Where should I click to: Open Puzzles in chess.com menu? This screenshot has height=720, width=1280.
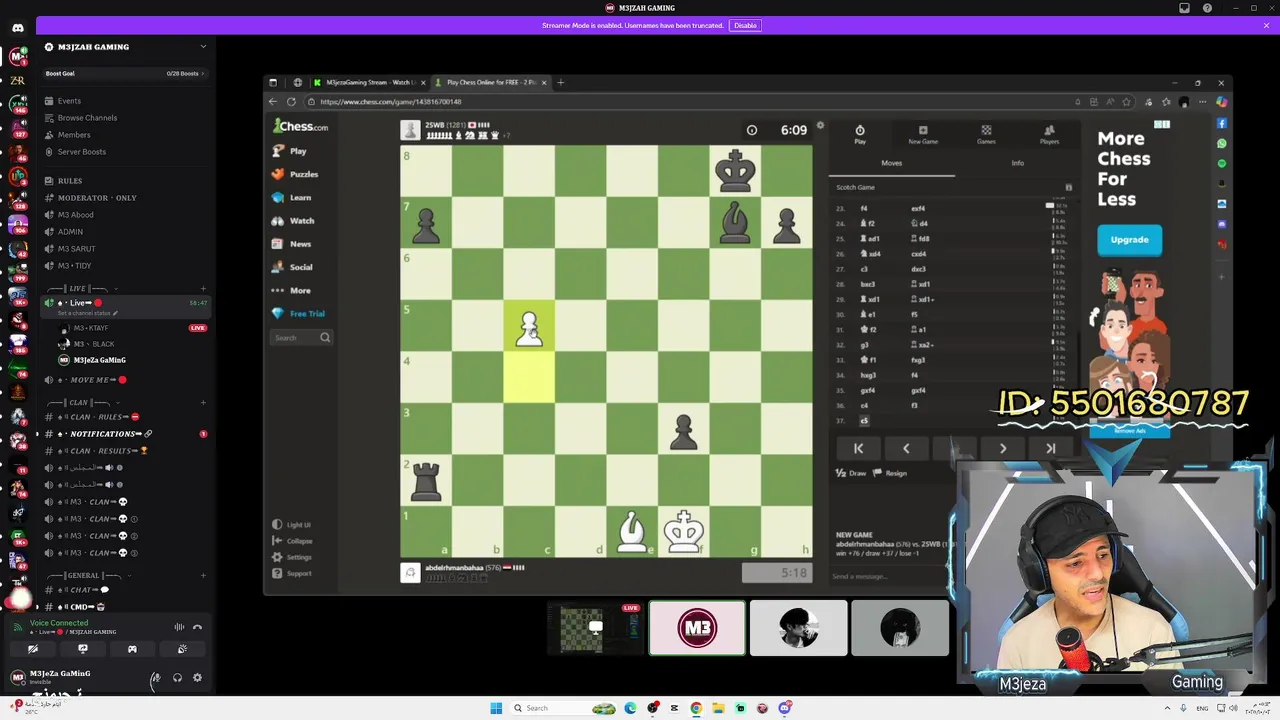pos(303,174)
